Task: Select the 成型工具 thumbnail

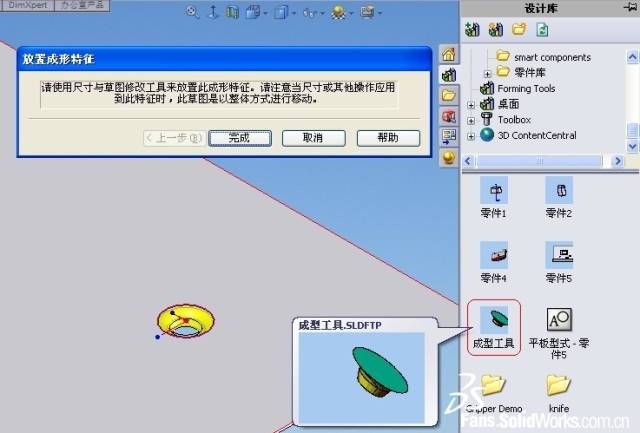Action: coord(493,326)
